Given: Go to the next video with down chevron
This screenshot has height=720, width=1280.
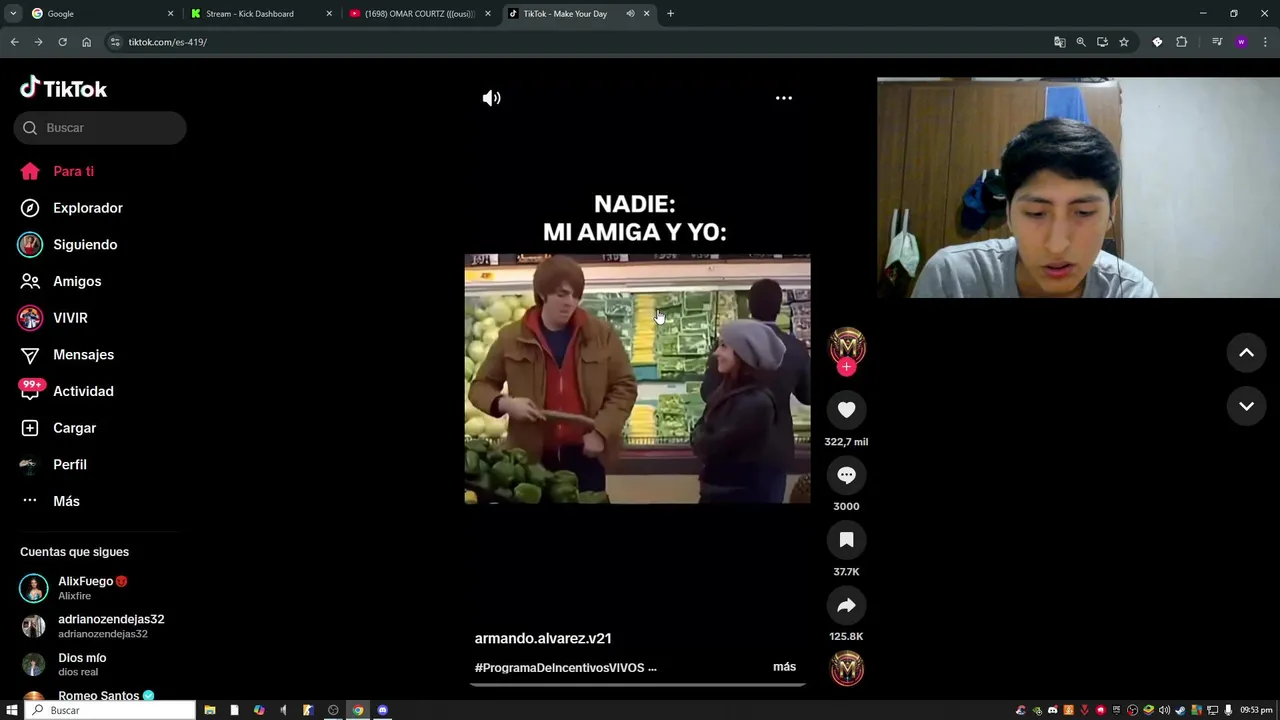Looking at the screenshot, I should pos(1246,406).
